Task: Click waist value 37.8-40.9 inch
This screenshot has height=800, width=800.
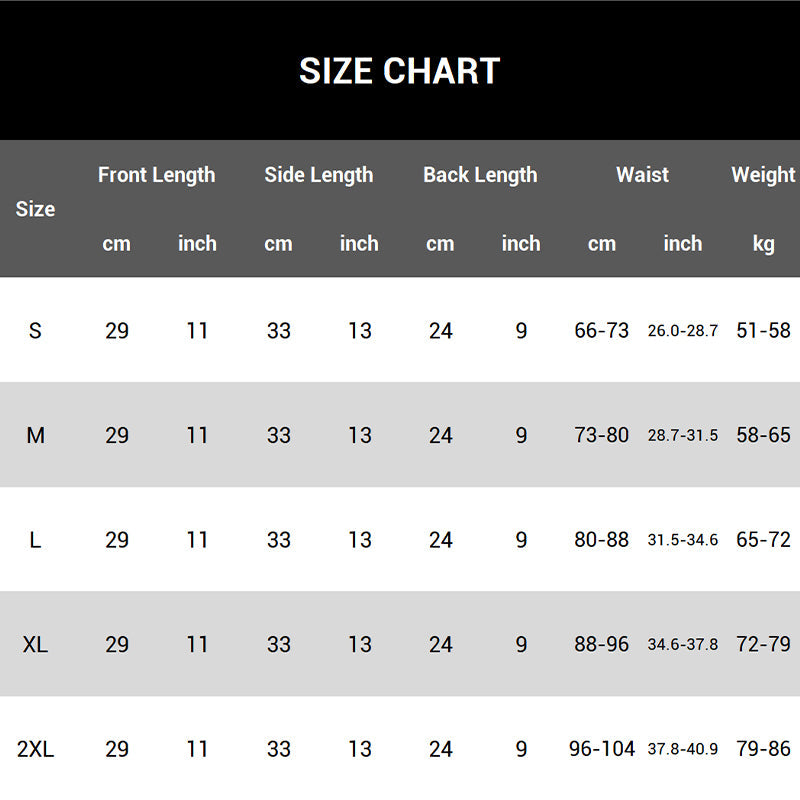Action: pyautogui.click(x=683, y=749)
